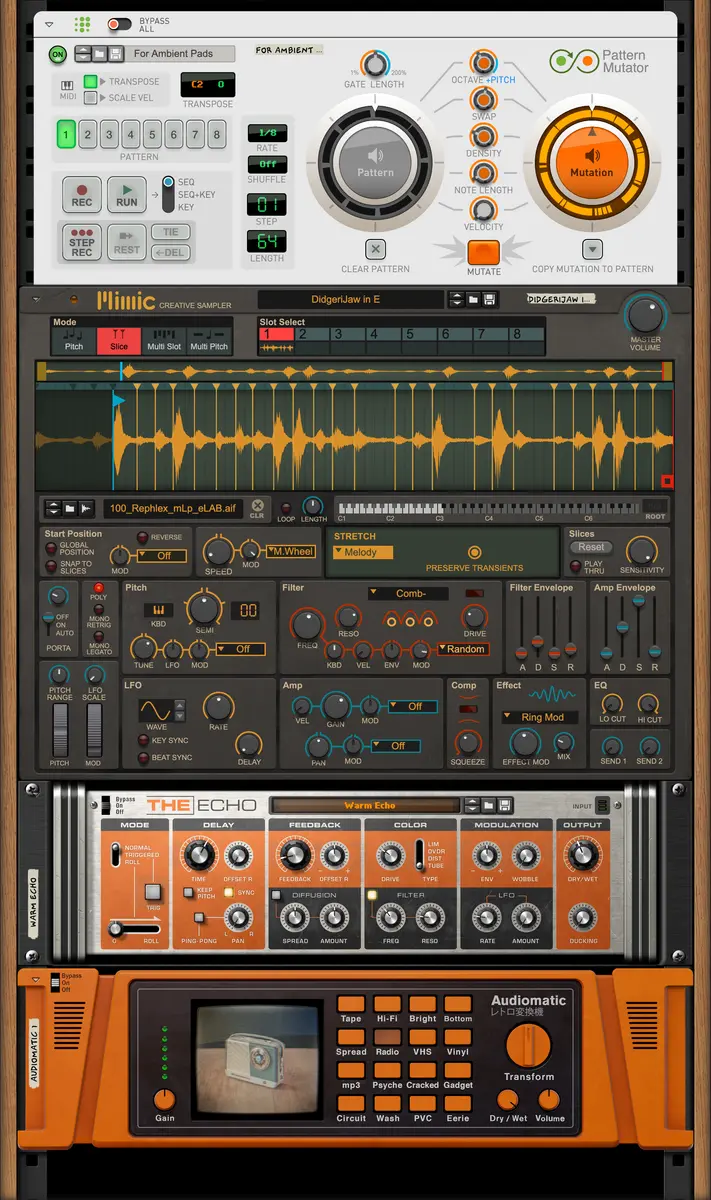Image resolution: width=711 pixels, height=1200 pixels.
Task: Select pattern number 5
Action: pyautogui.click(x=152, y=134)
